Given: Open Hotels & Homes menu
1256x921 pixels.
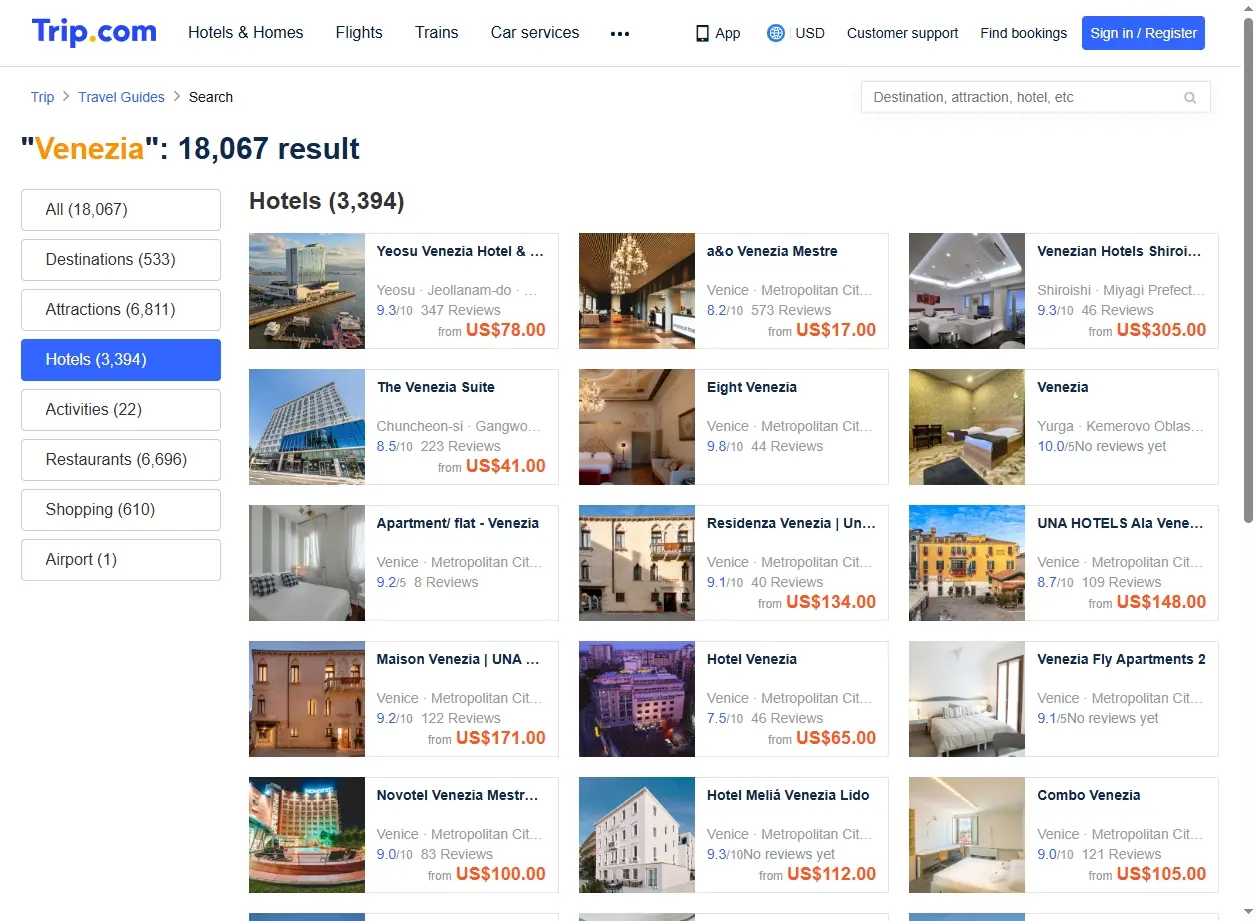Looking at the screenshot, I should tap(246, 33).
